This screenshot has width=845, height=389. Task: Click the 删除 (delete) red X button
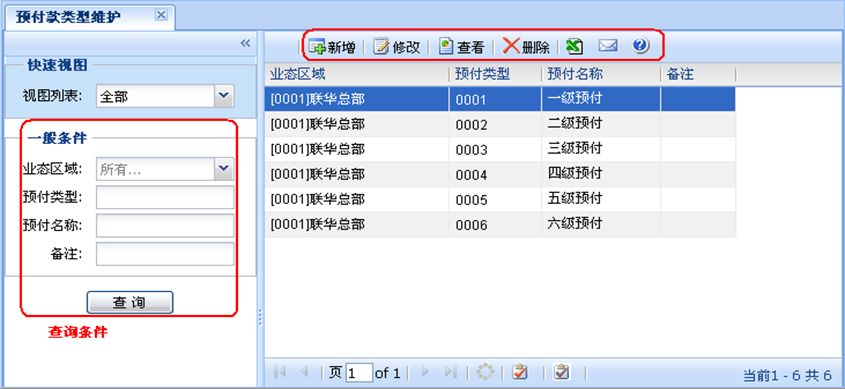coord(526,47)
